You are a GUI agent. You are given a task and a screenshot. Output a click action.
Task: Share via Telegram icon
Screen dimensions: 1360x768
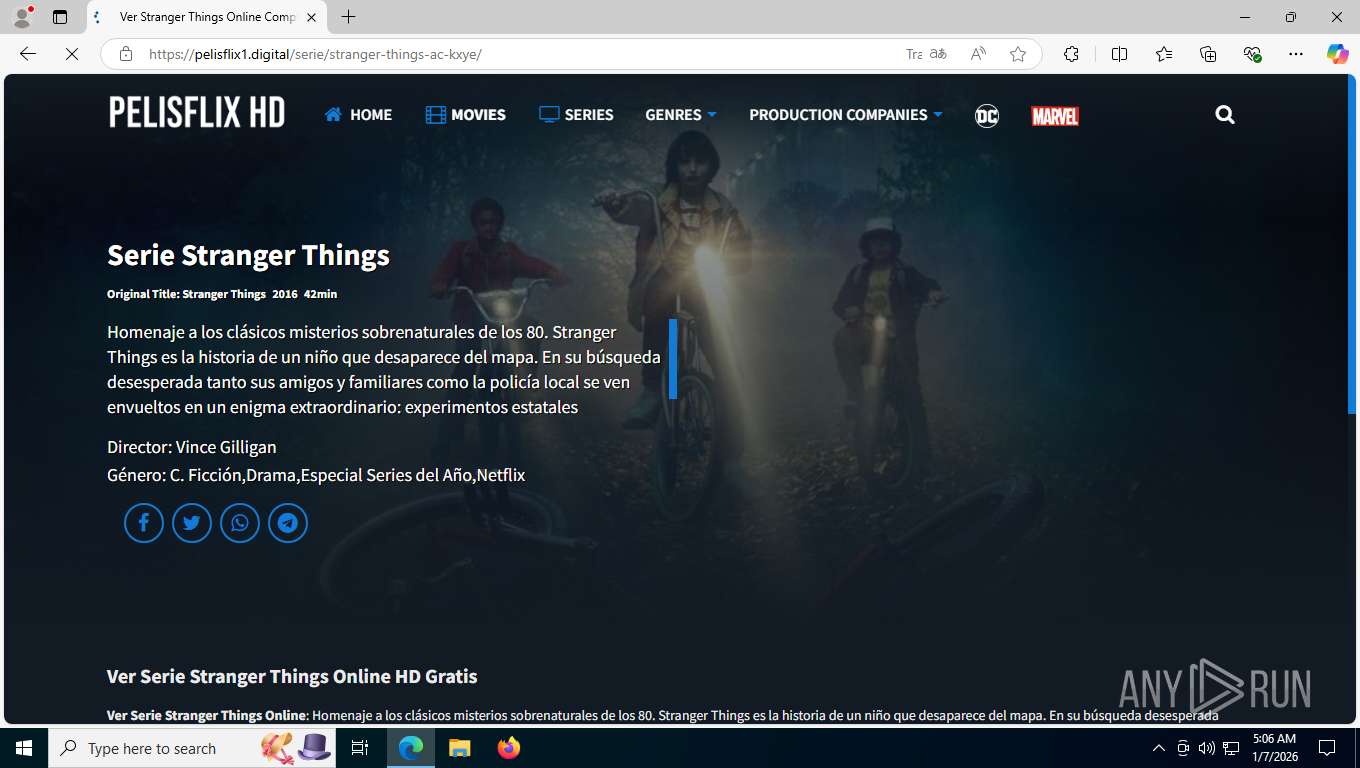pyautogui.click(x=288, y=523)
